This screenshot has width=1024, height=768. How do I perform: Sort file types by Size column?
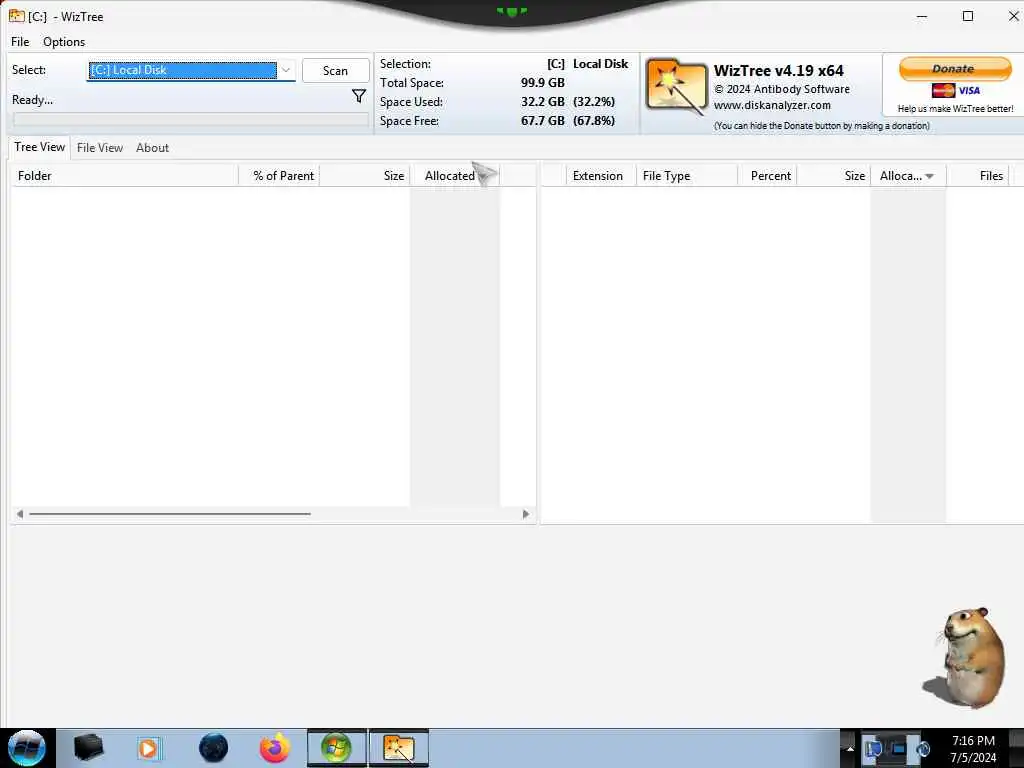[833, 176]
